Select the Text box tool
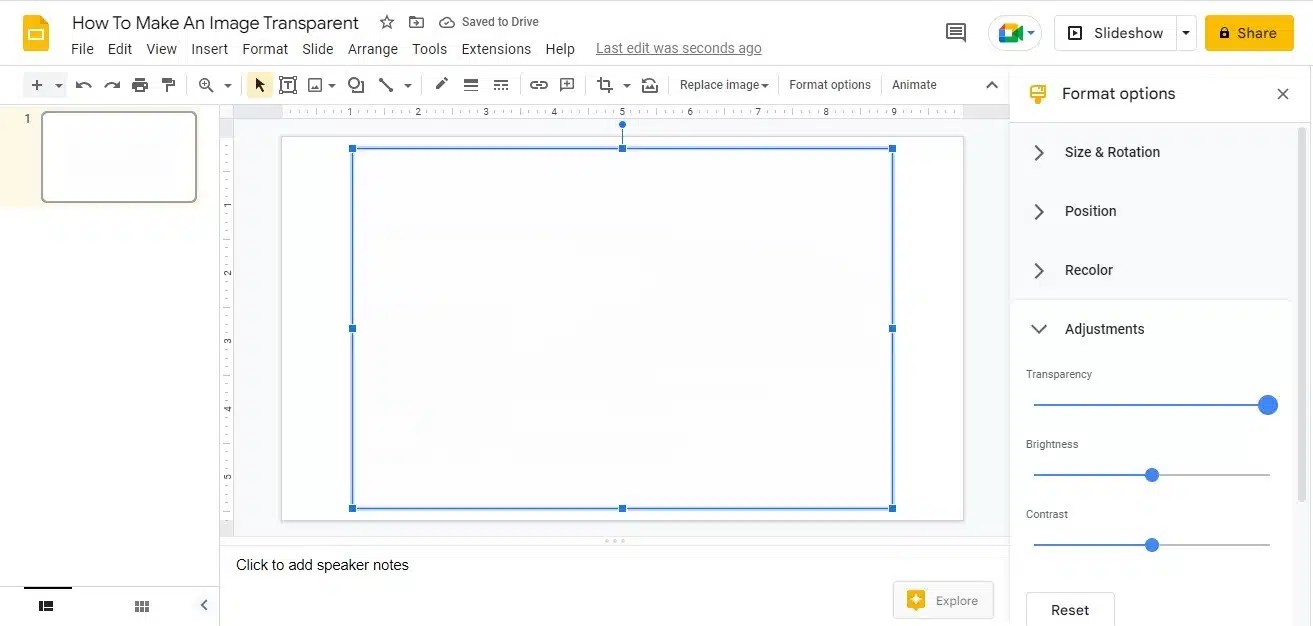The height and width of the screenshot is (626, 1313). (288, 84)
